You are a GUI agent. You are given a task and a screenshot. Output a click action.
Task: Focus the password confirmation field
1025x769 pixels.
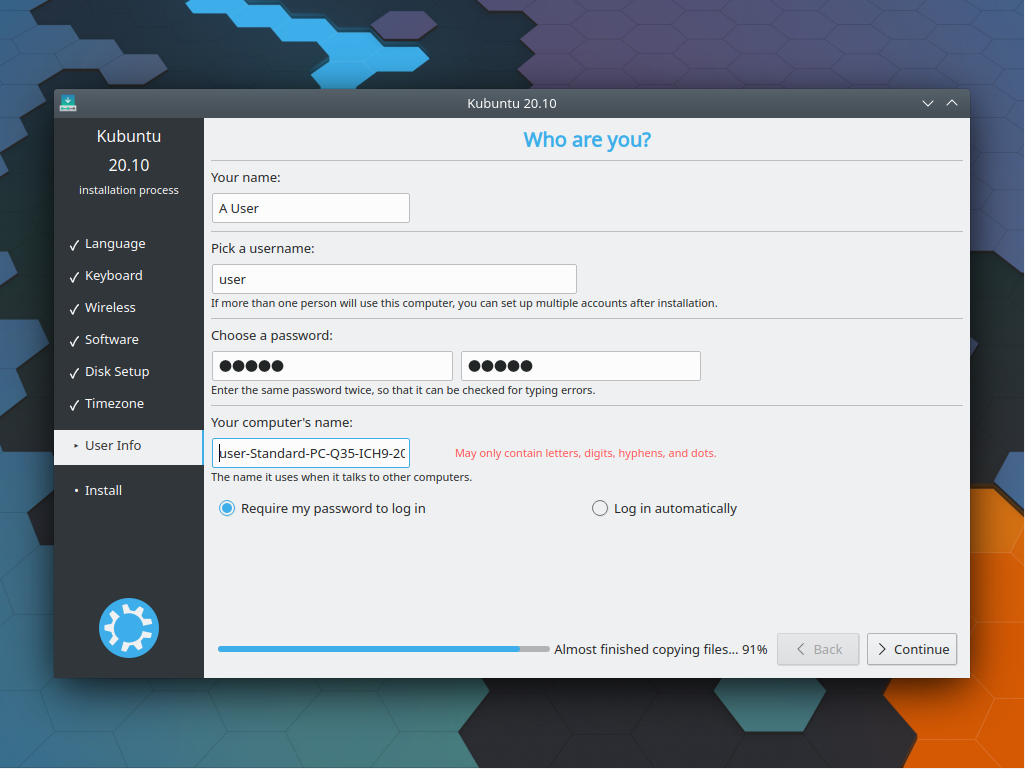tap(580, 366)
